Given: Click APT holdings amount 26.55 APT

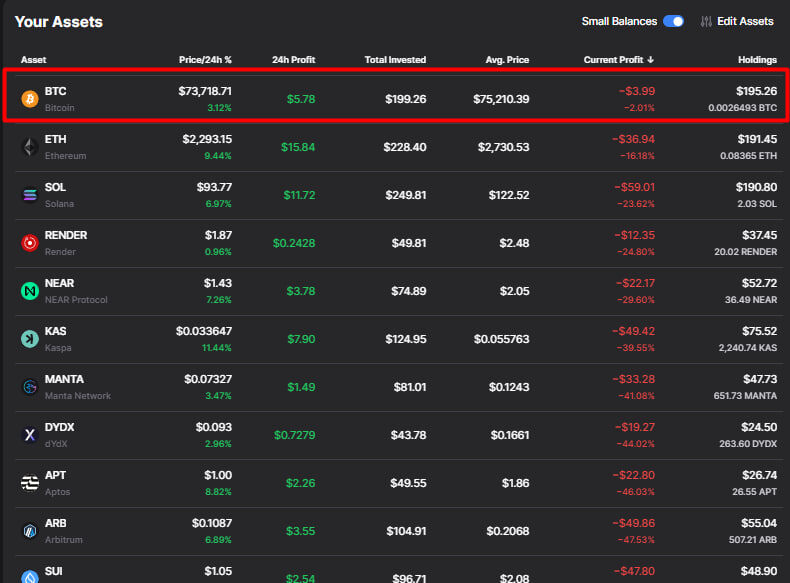Looking at the screenshot, I should [754, 492].
